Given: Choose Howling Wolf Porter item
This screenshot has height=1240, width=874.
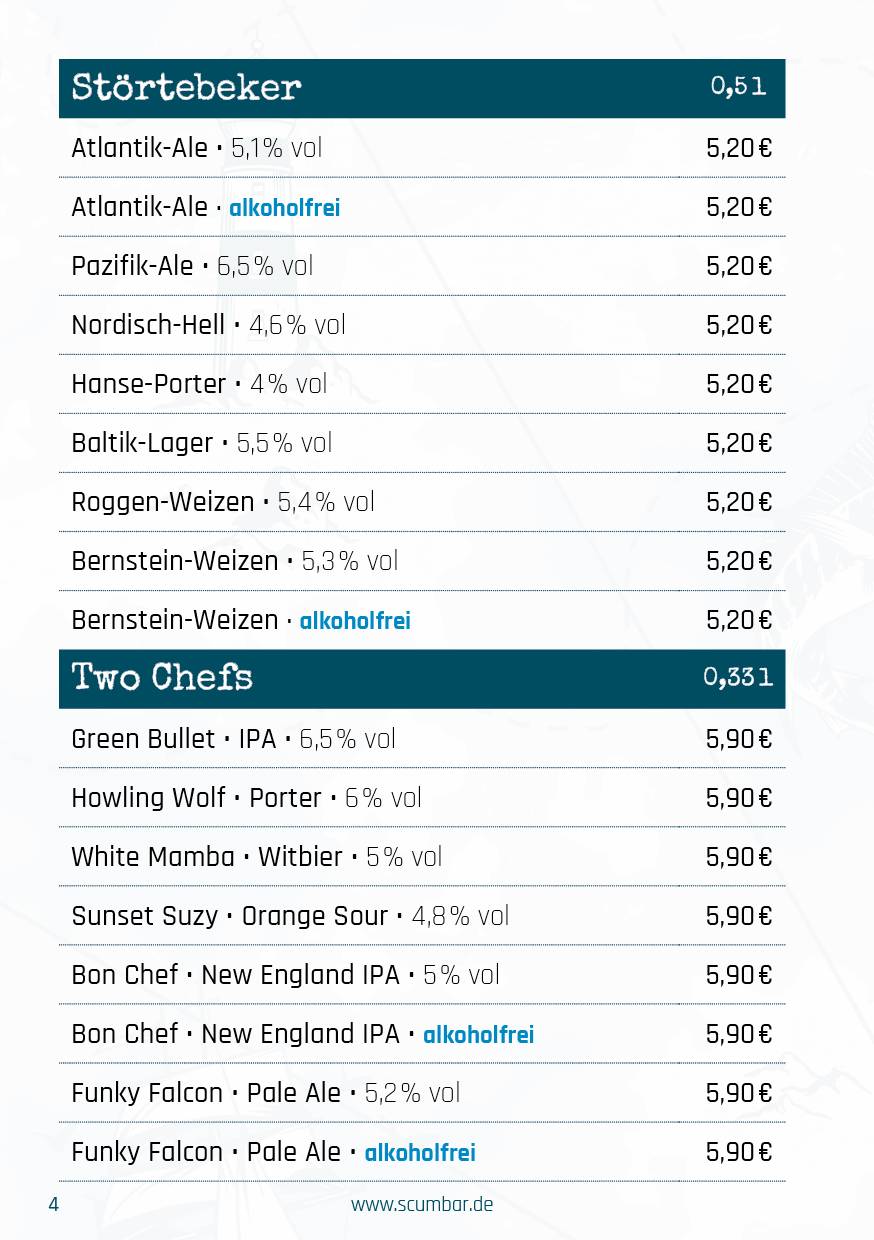Looking at the screenshot, I should click(422, 798).
